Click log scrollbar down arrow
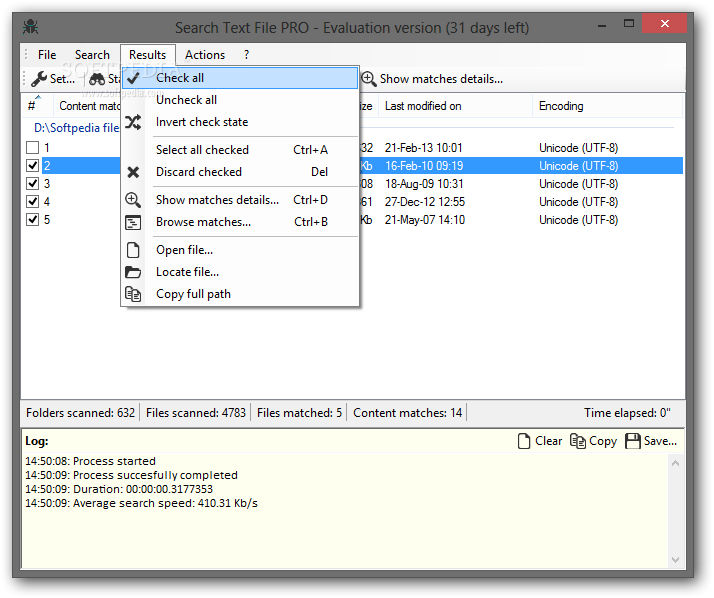The image size is (714, 598). click(675, 560)
